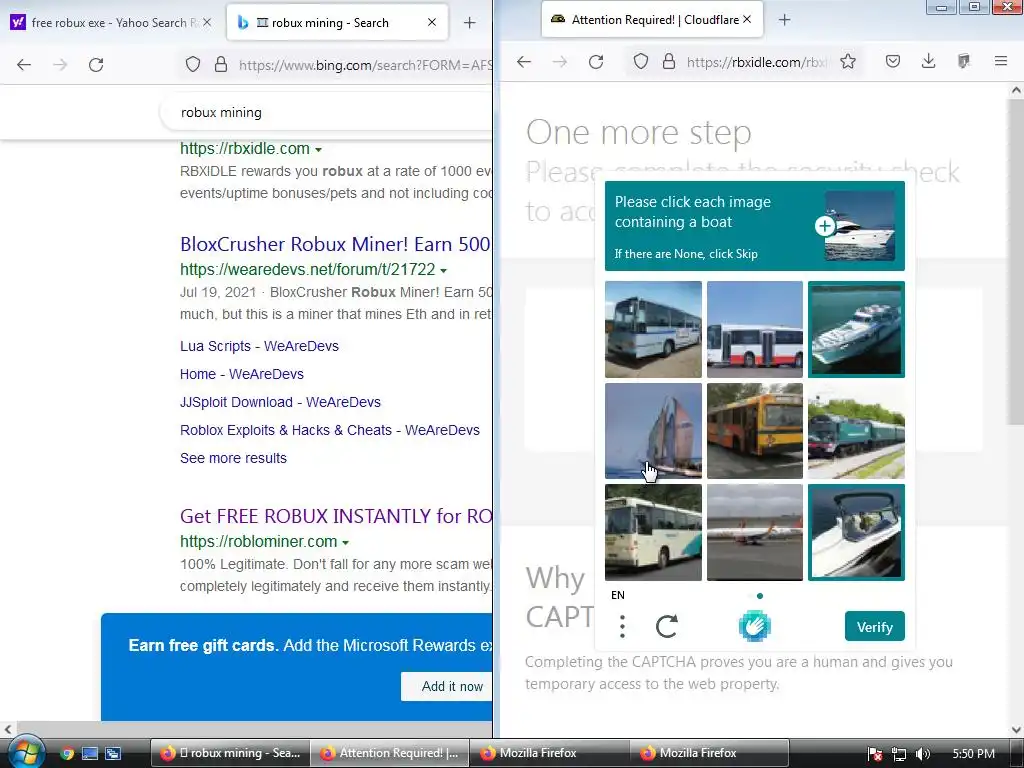Open the 'Lua Scripts - WeAreDevs' sublink
The image size is (1024, 768).
pos(259,346)
